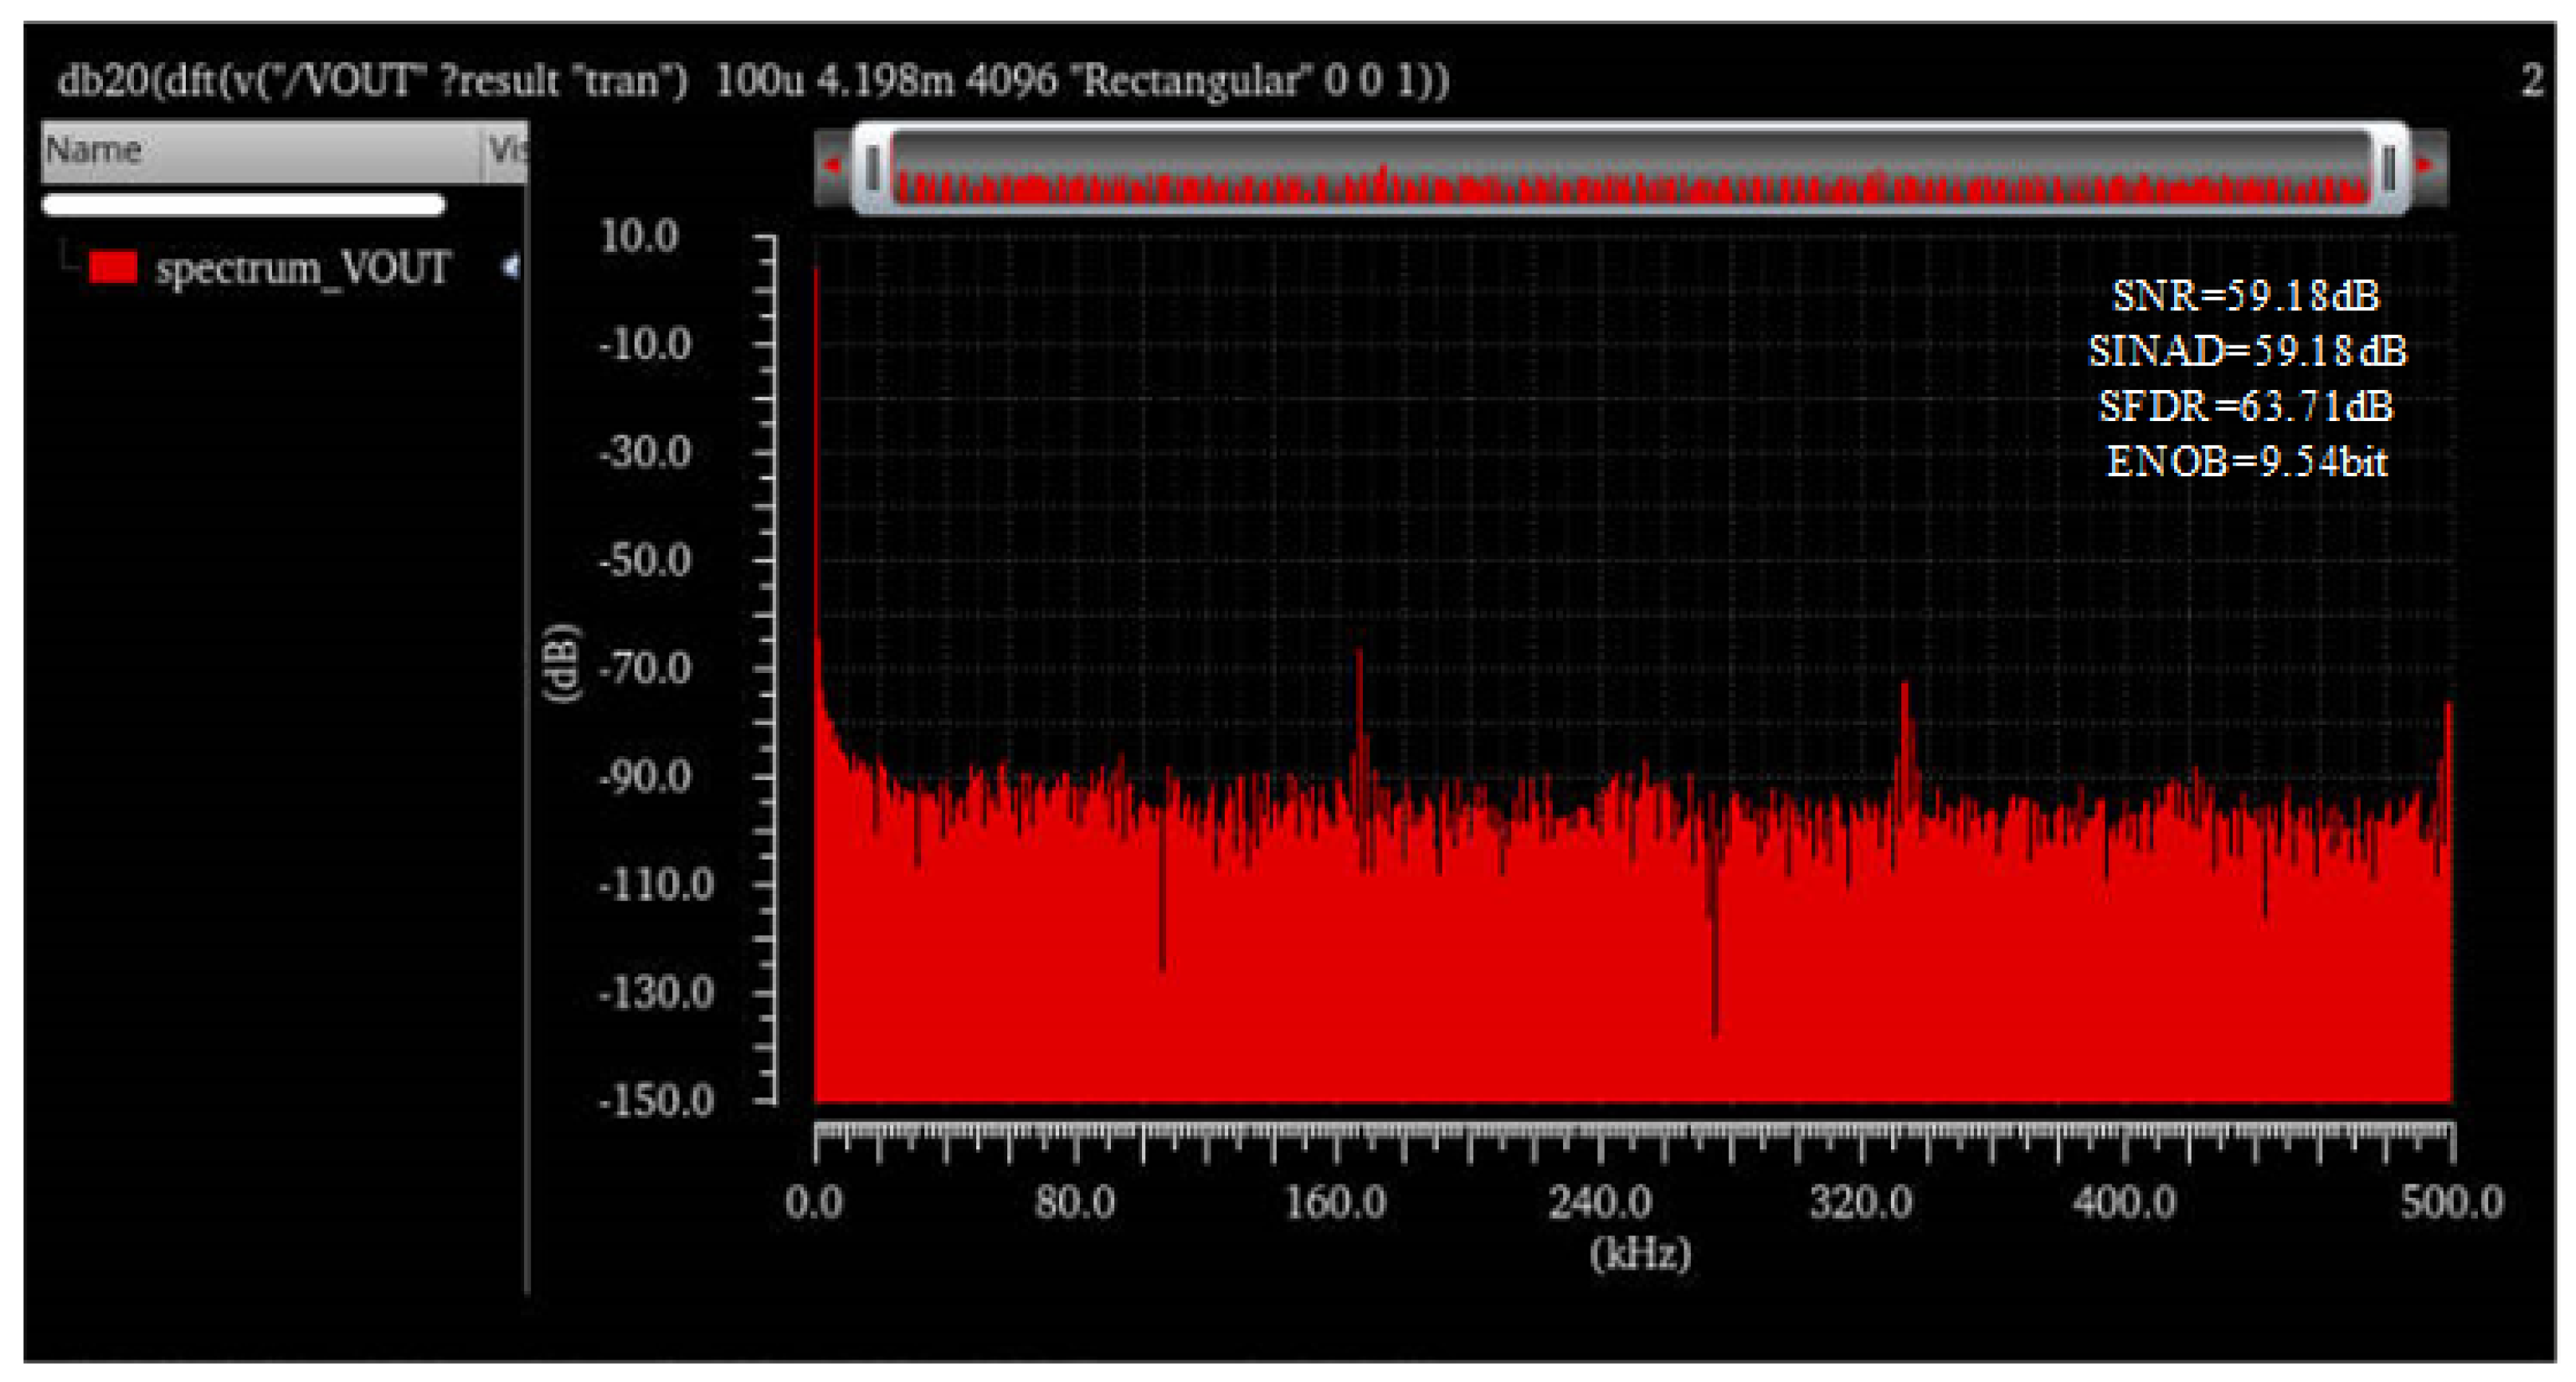Click the spur peak near 160 kHz

pyautogui.click(x=1359, y=660)
